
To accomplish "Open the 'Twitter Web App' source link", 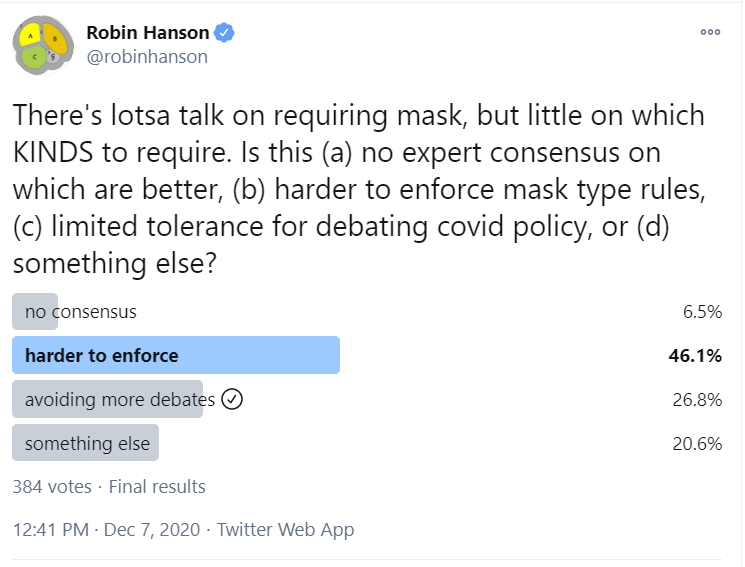I will click(x=286, y=529).
